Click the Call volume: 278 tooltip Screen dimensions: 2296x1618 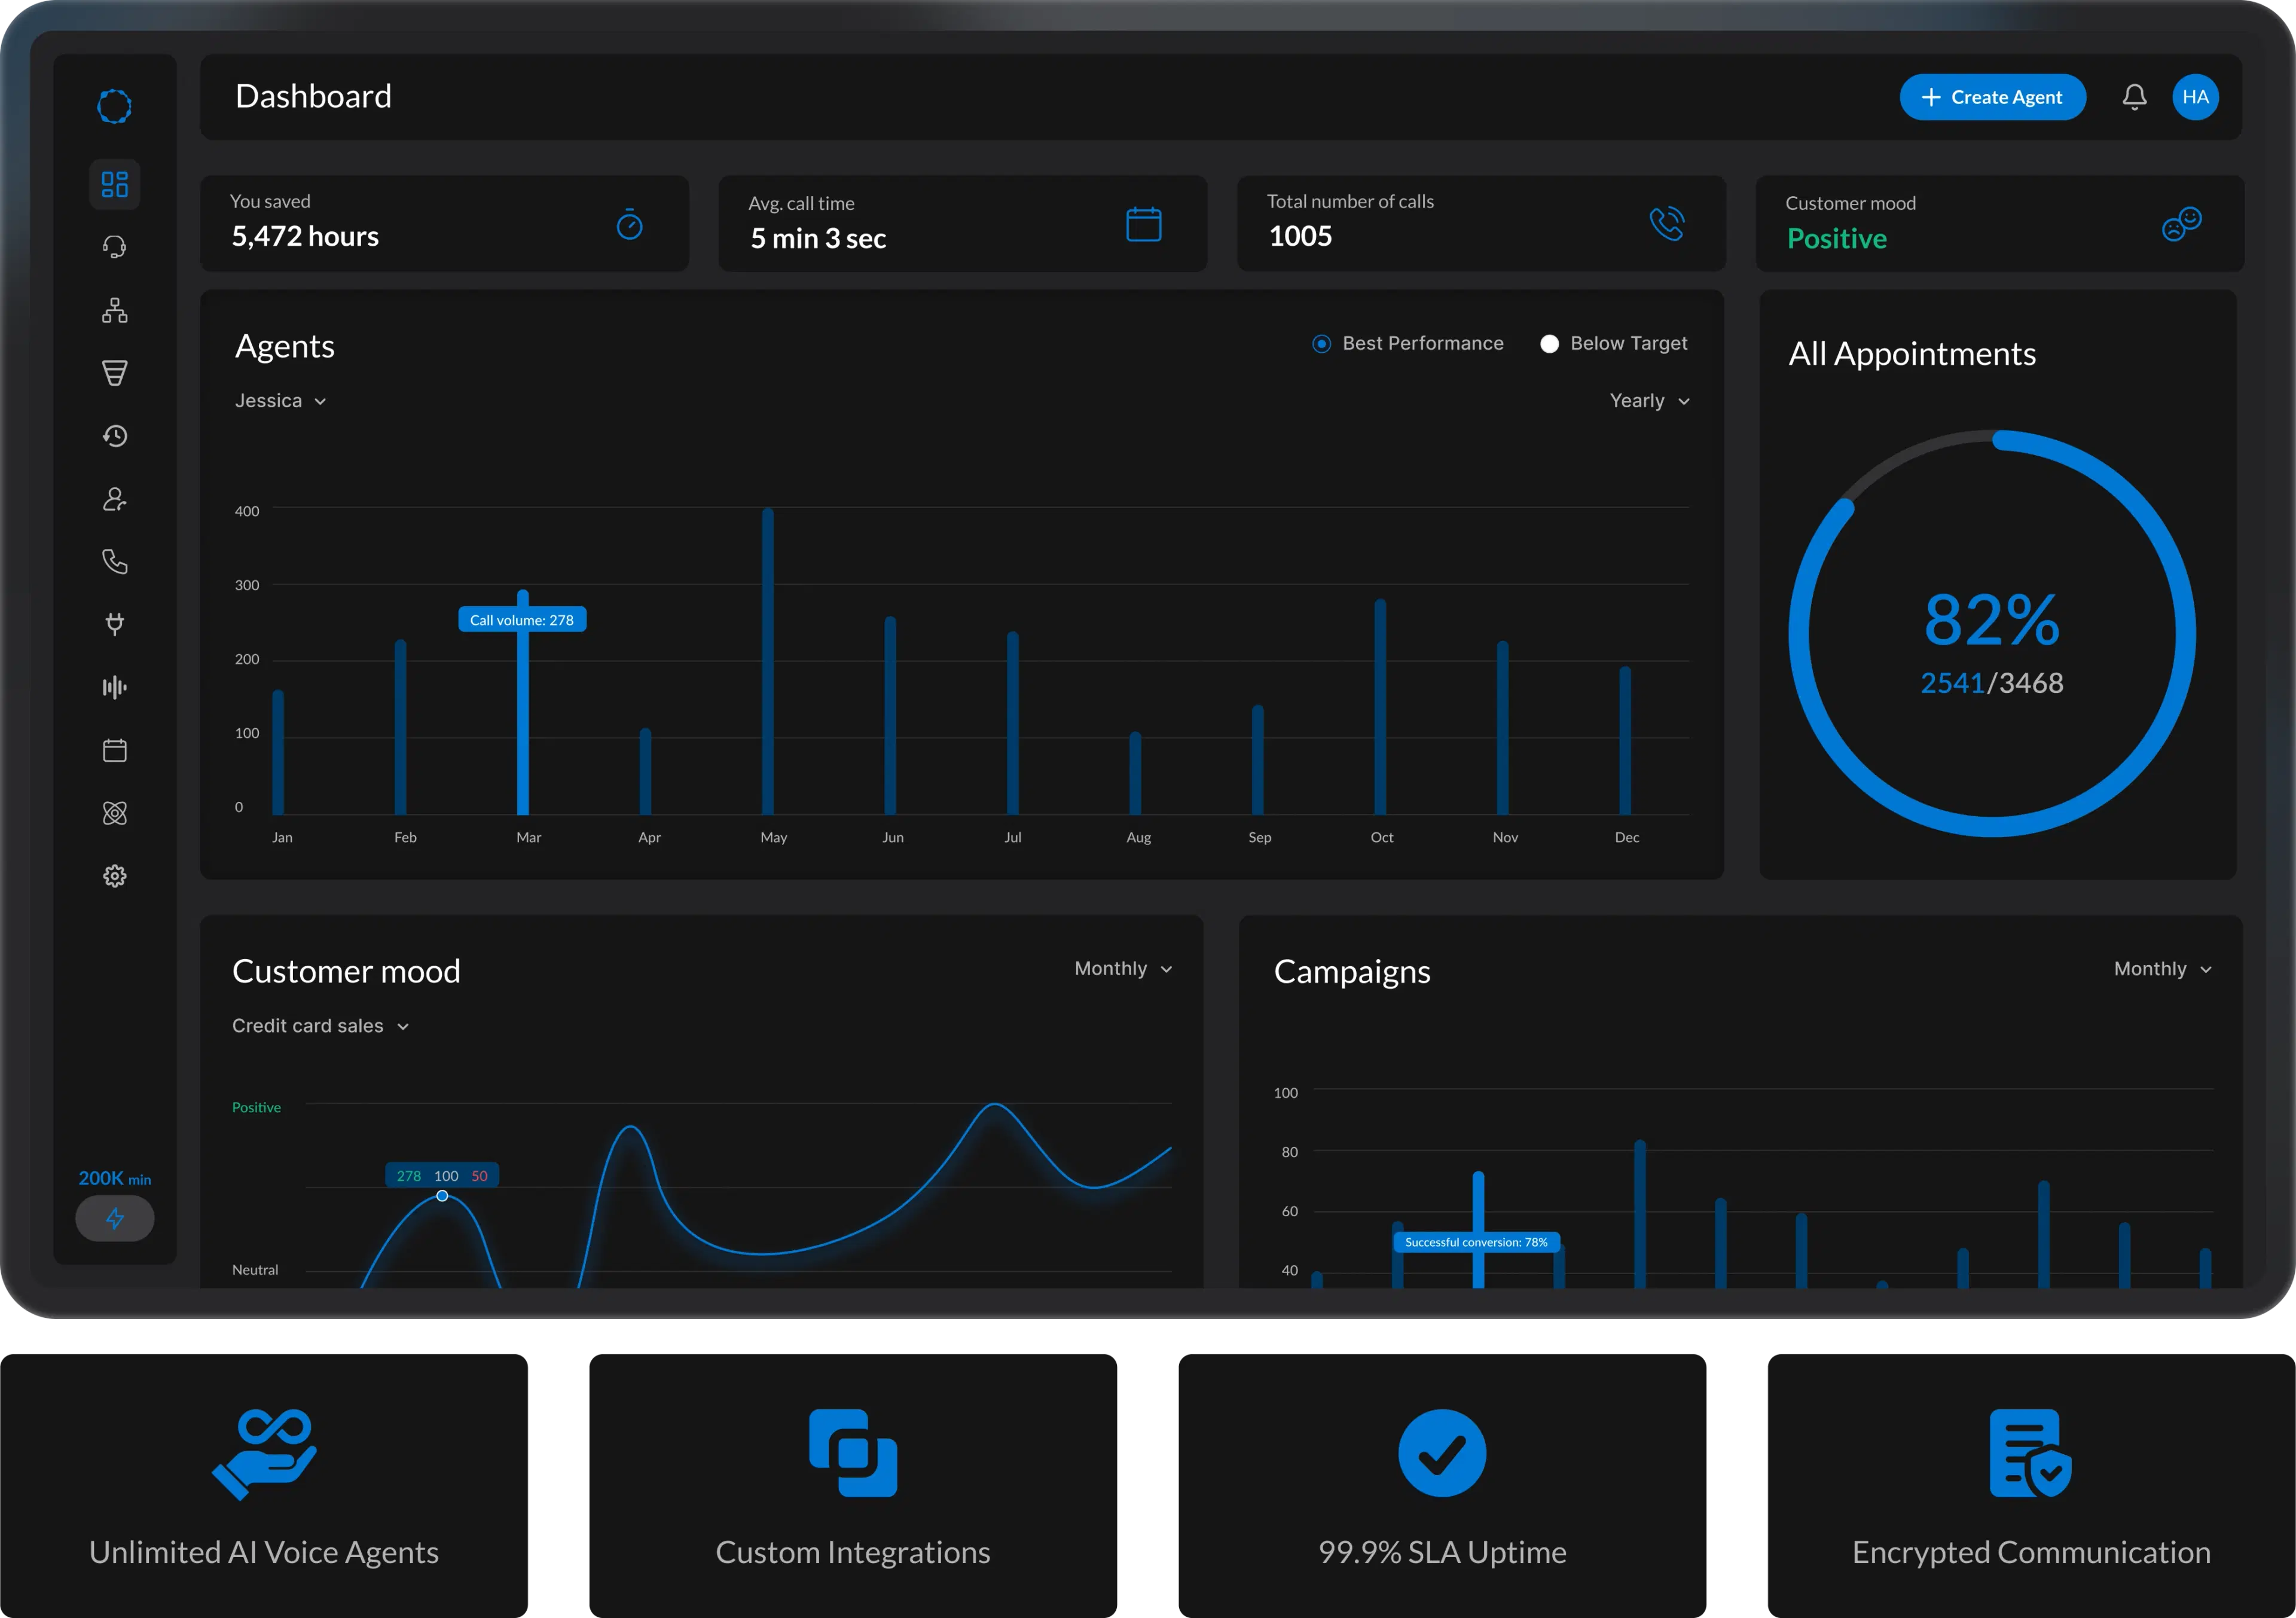pyautogui.click(x=522, y=620)
